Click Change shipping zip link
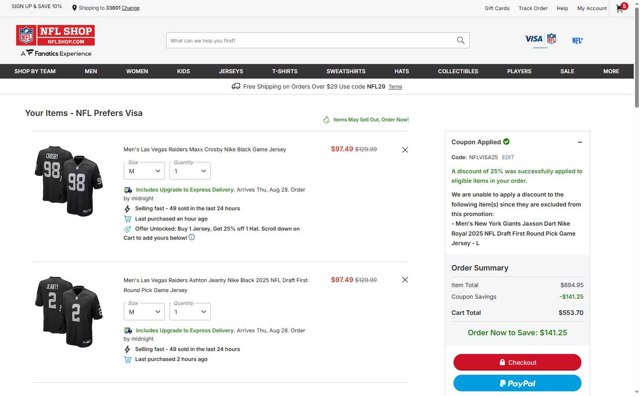 (x=131, y=8)
